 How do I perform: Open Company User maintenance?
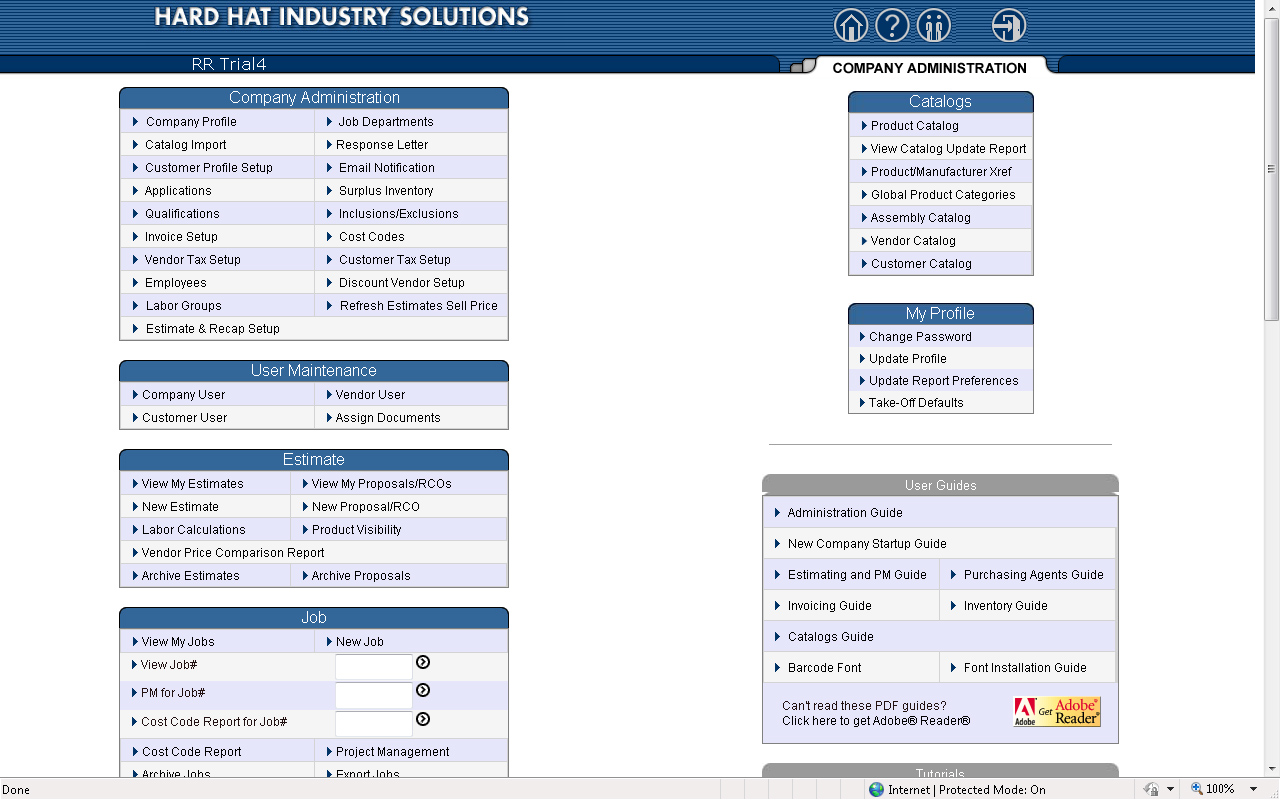[x=184, y=395]
